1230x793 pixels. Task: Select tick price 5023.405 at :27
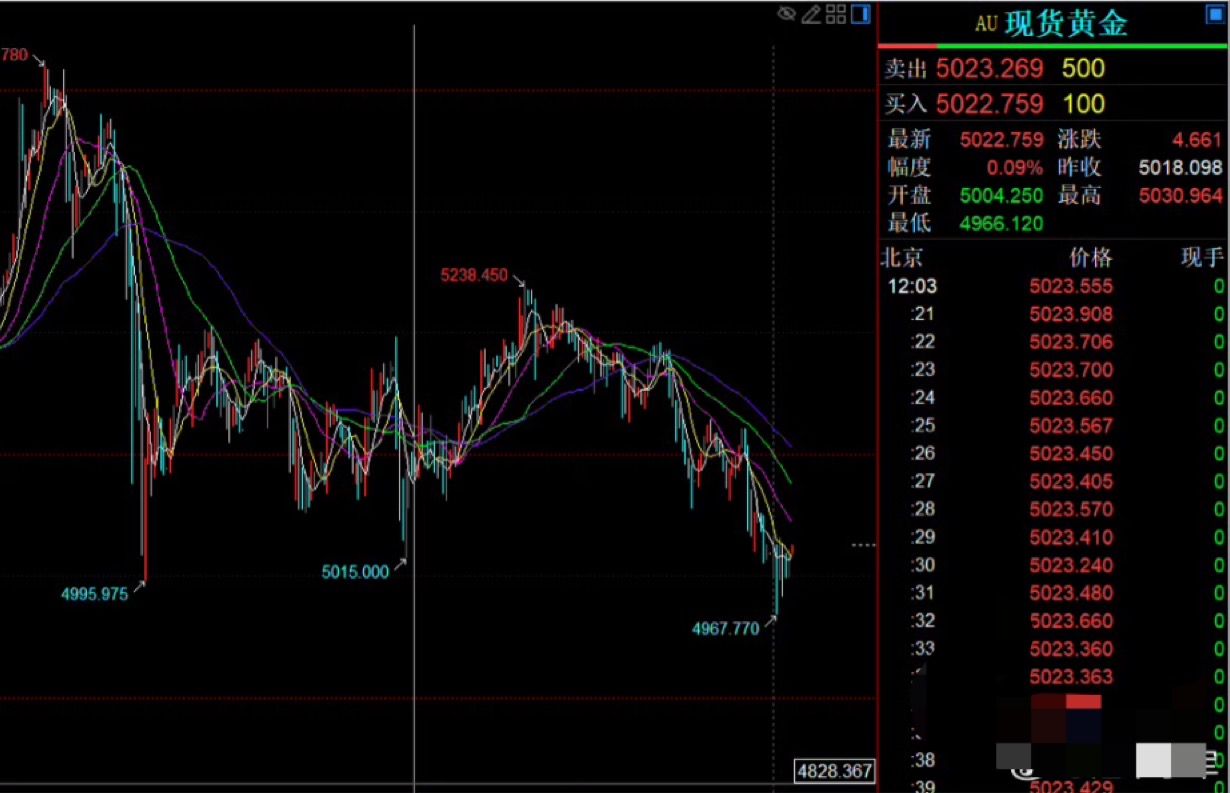point(1071,482)
